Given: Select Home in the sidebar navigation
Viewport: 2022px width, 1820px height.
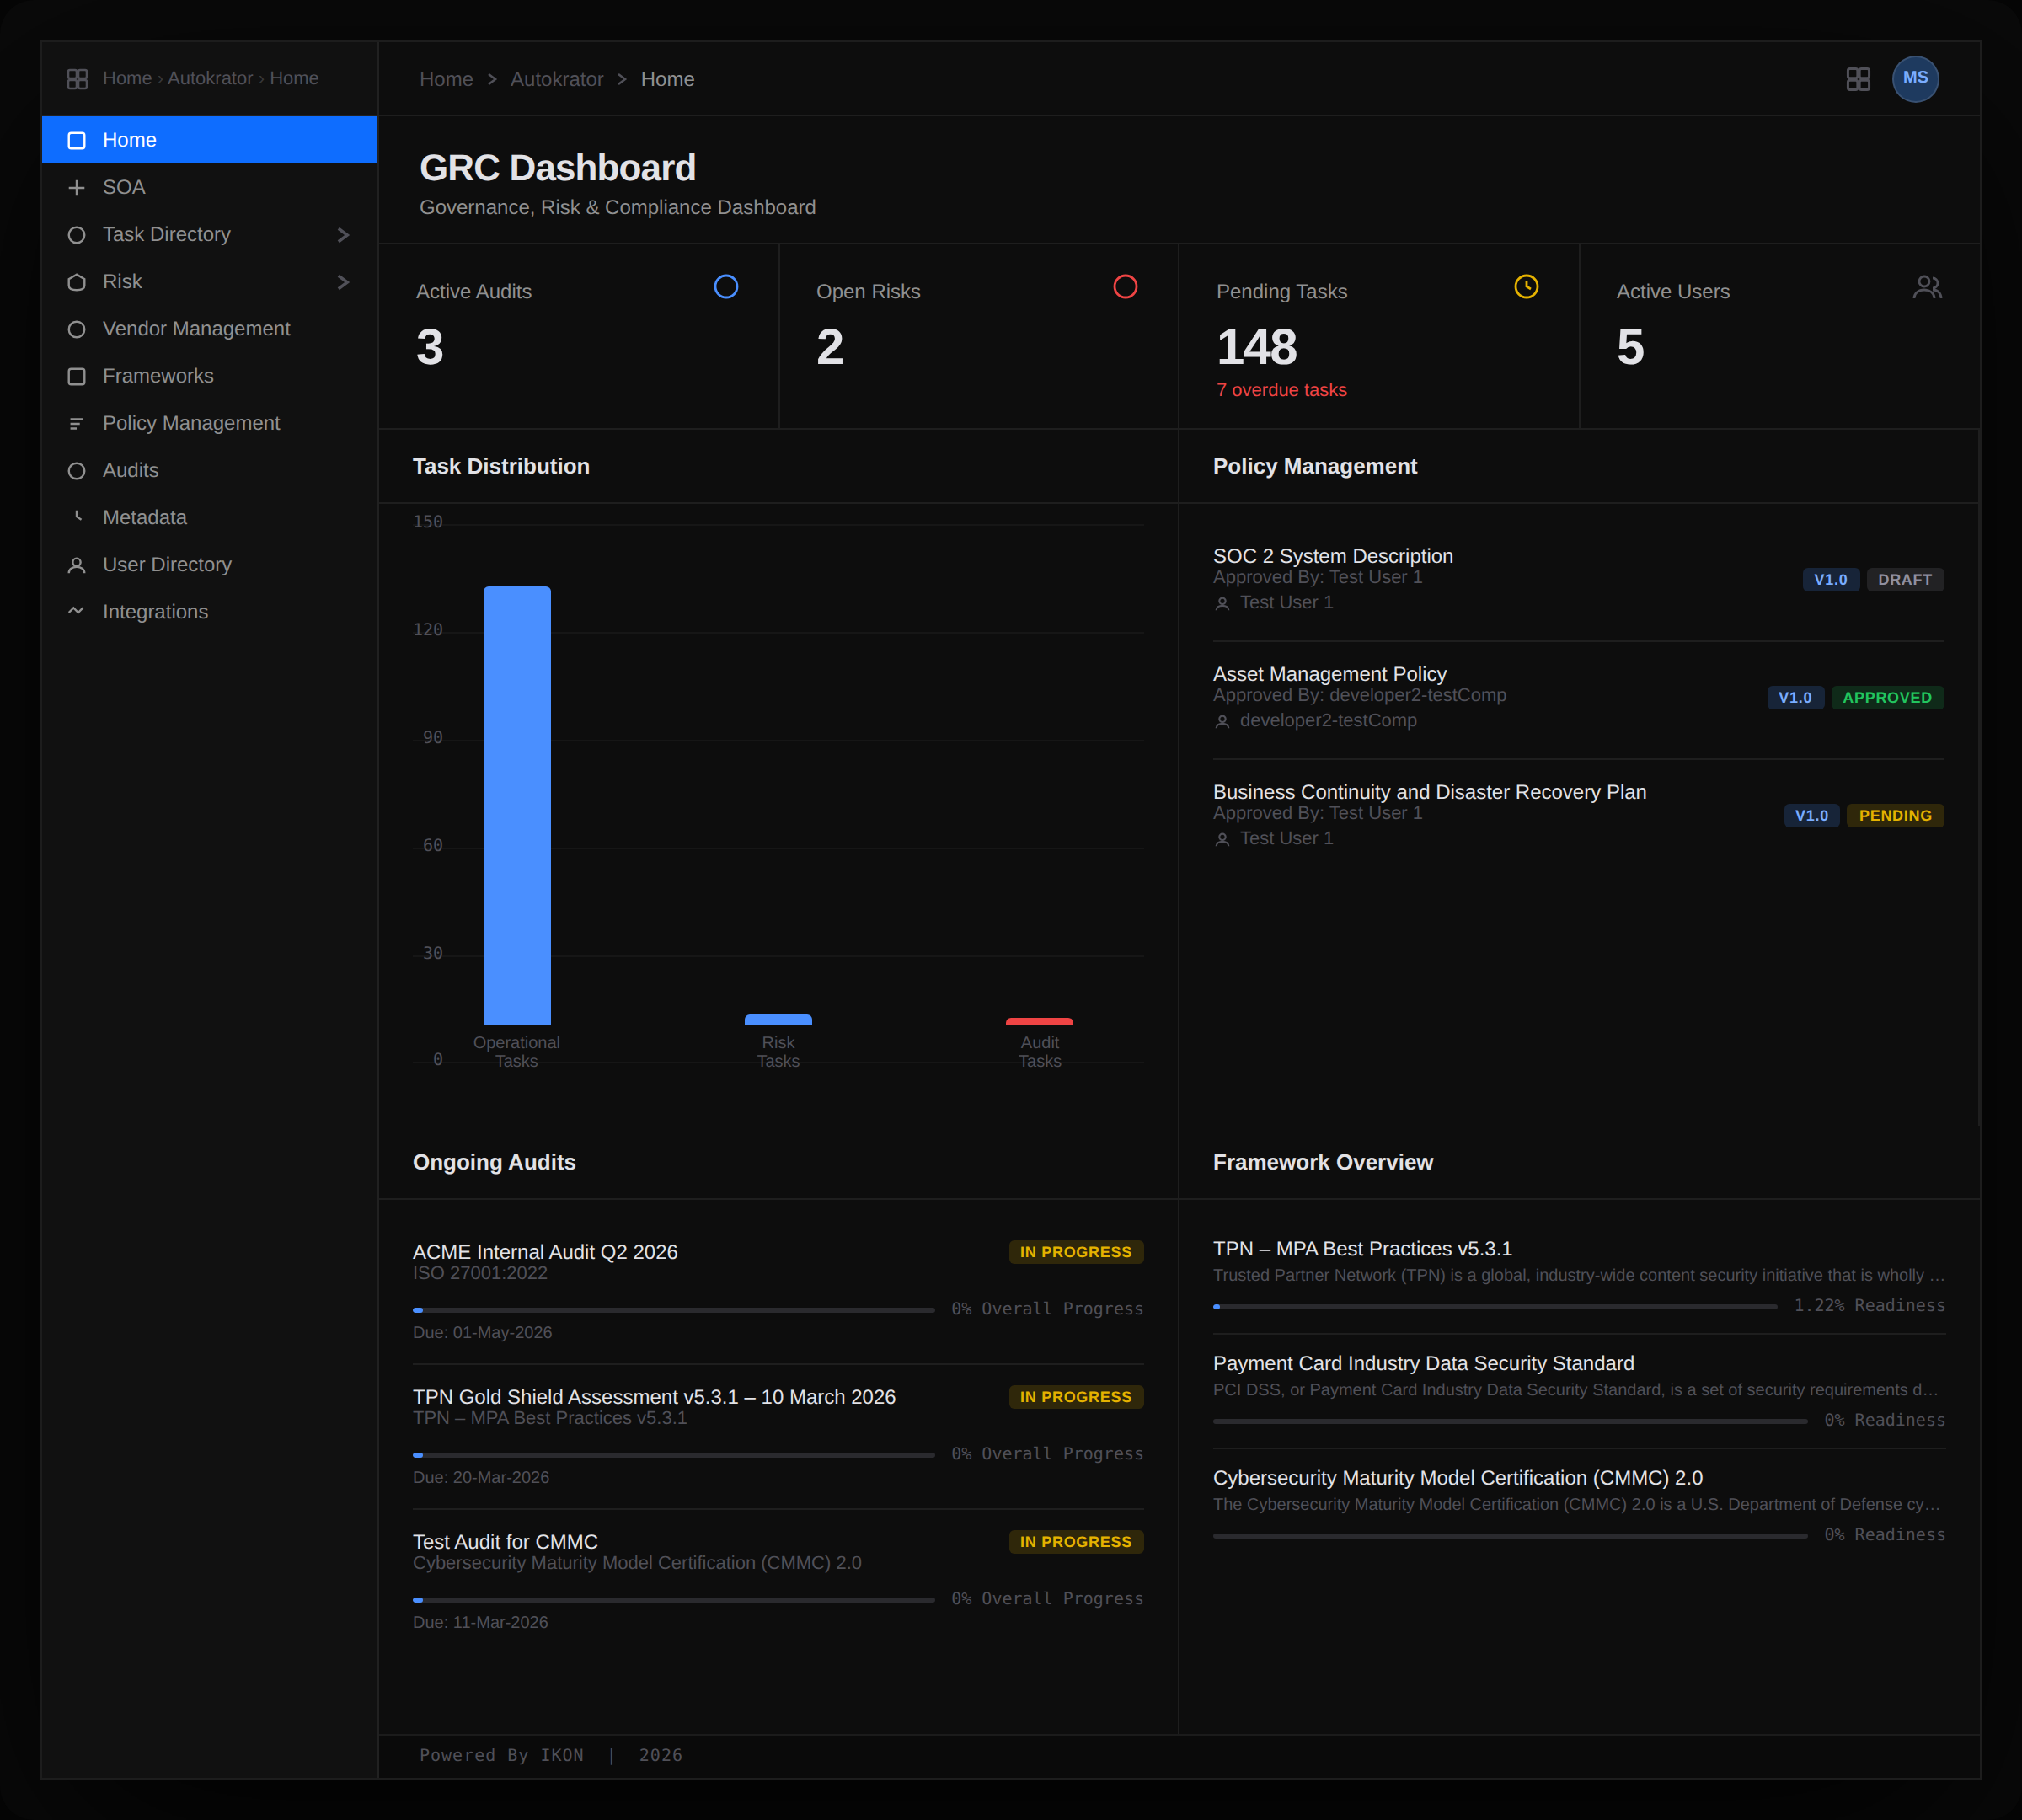Looking at the screenshot, I should [x=129, y=140].
